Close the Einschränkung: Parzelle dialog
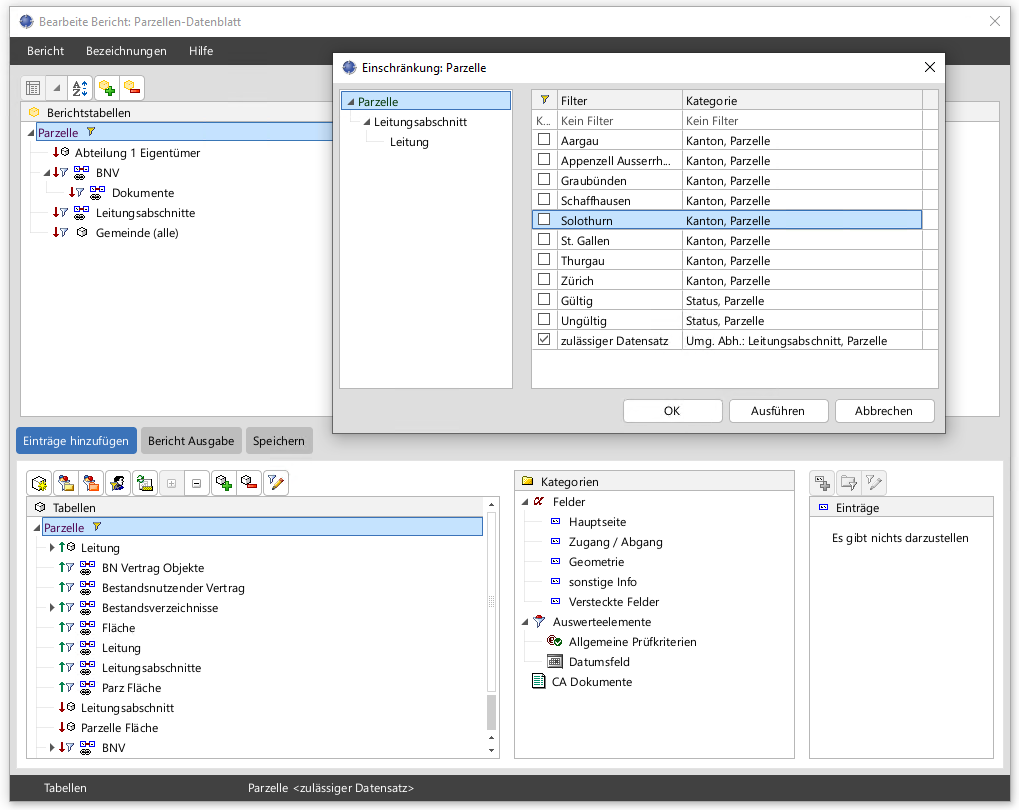The height and width of the screenshot is (810, 1019). coord(929,68)
